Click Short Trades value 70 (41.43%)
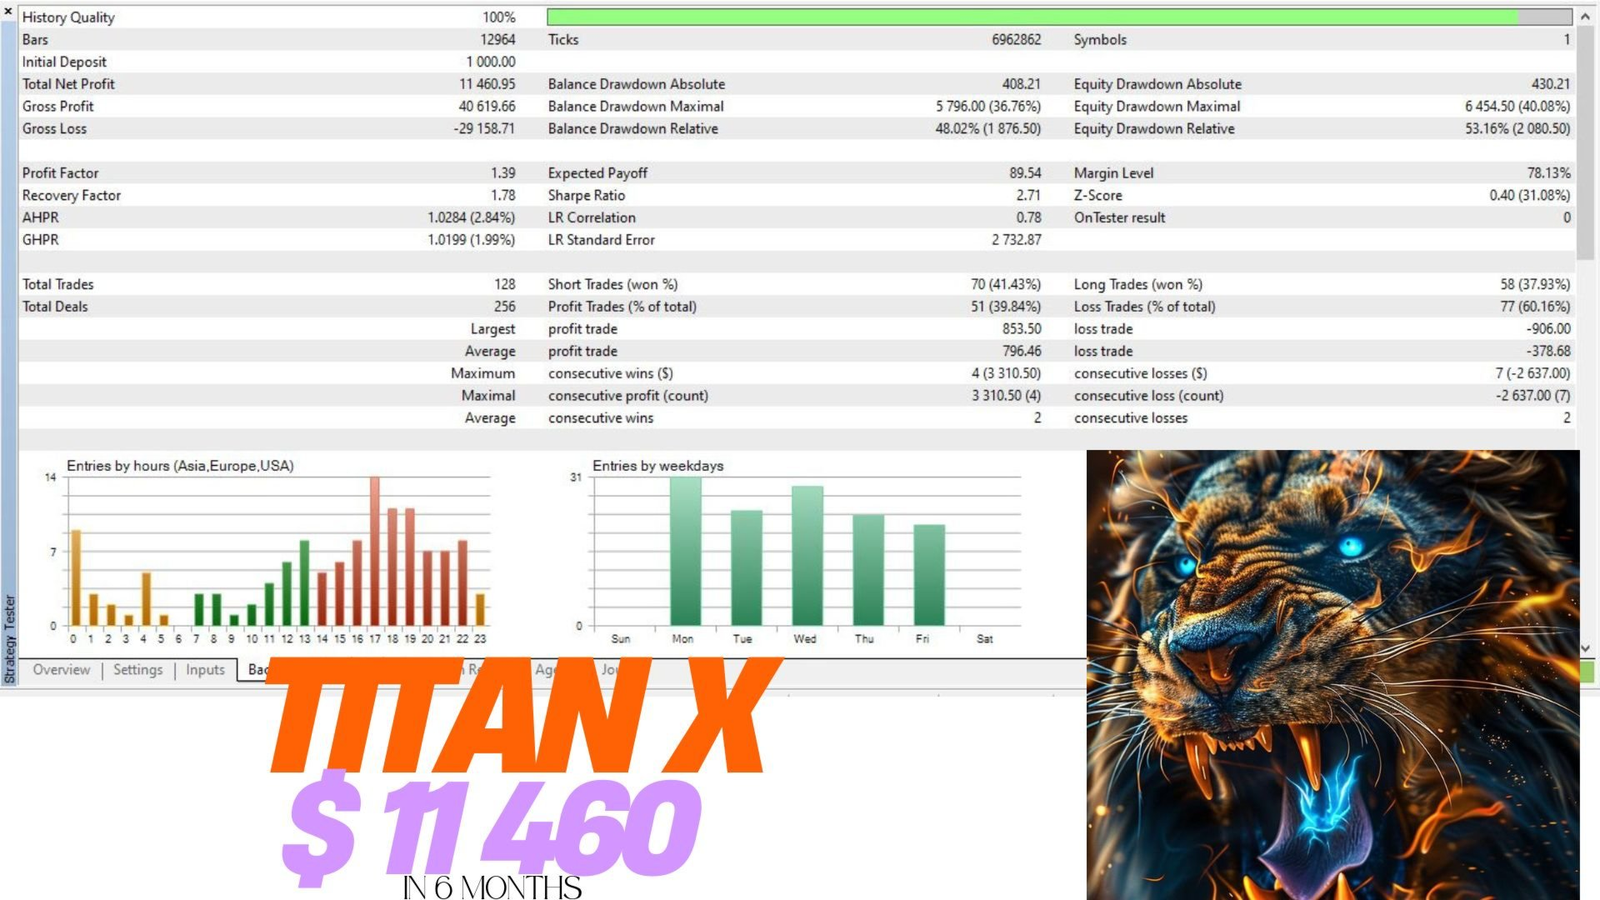 click(x=1006, y=284)
